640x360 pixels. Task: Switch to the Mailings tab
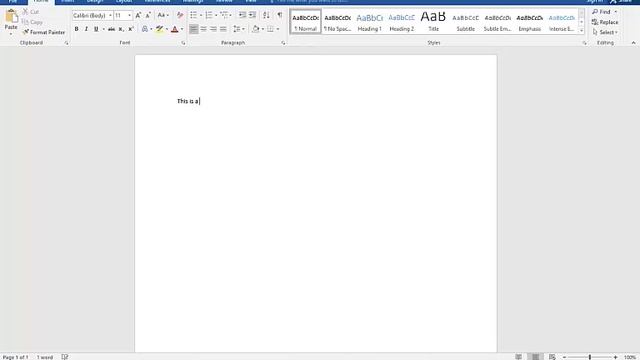(x=193, y=2)
